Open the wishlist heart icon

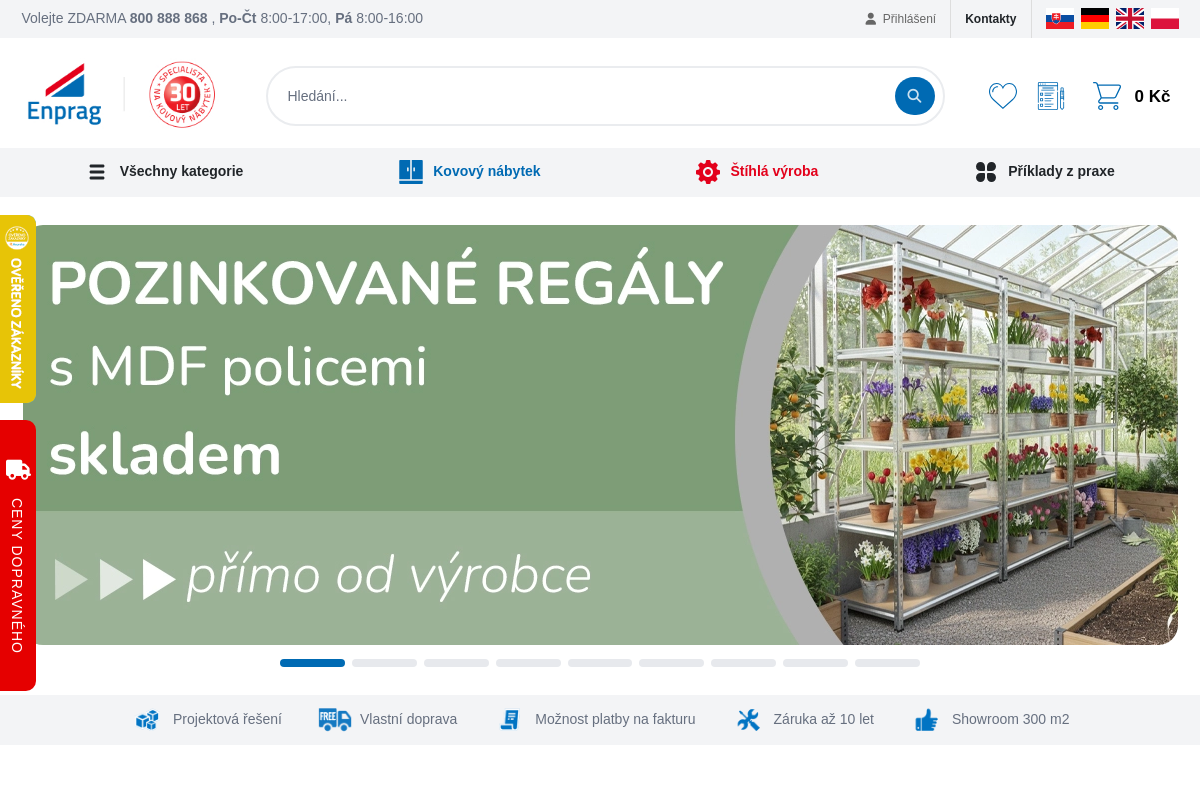[1002, 95]
